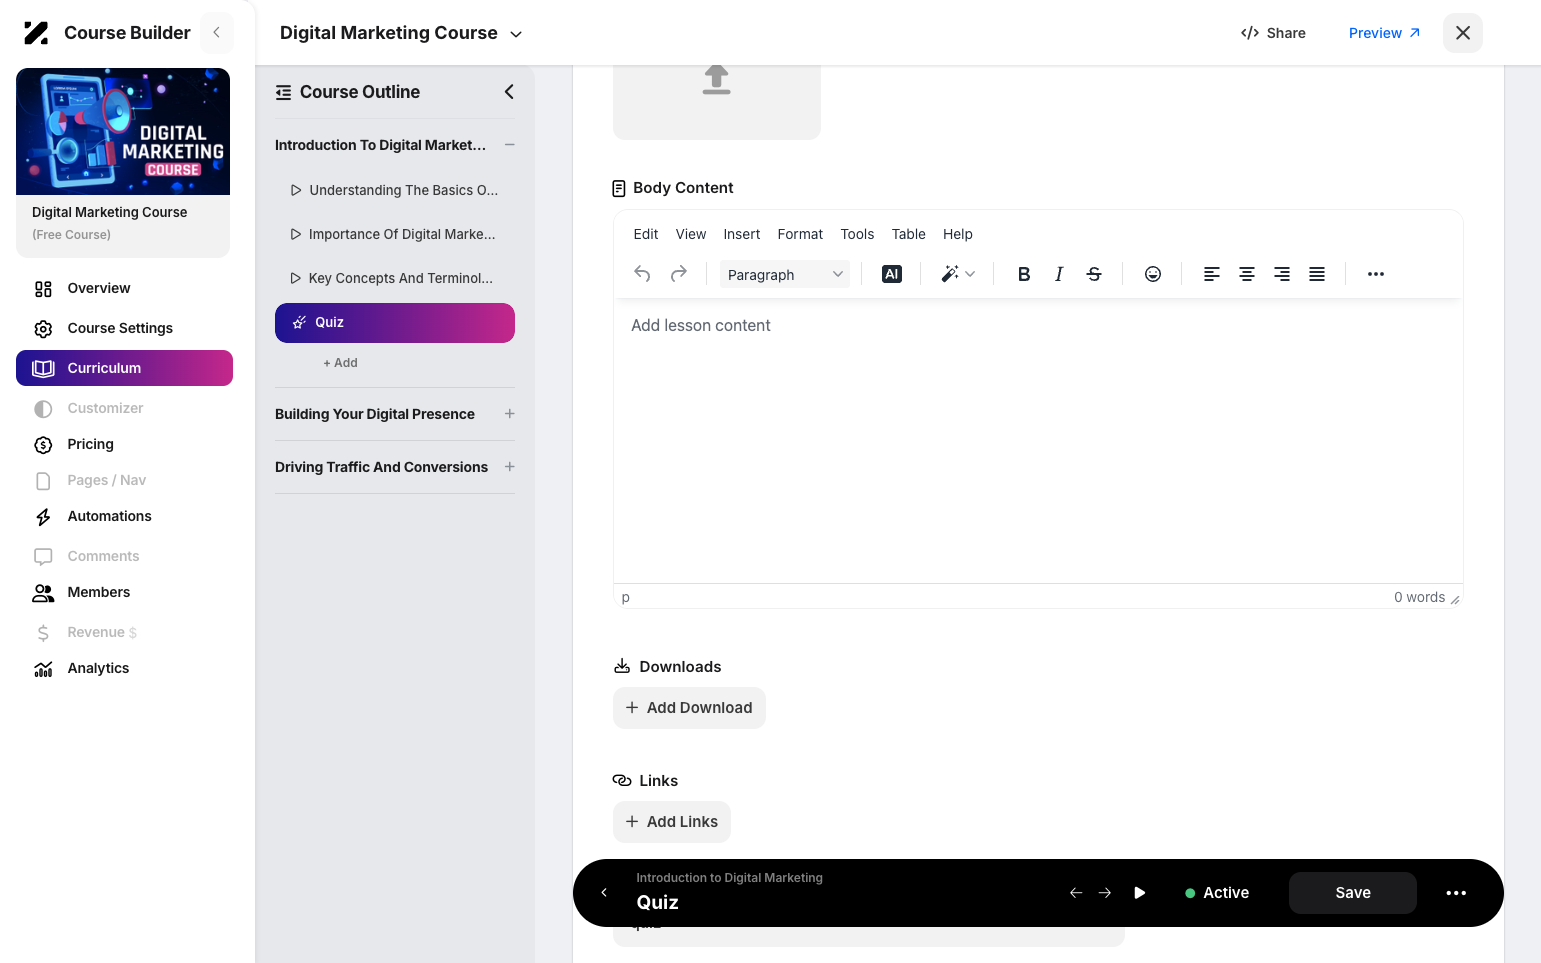
Task: Toggle bold formatting
Action: pos(1024,274)
